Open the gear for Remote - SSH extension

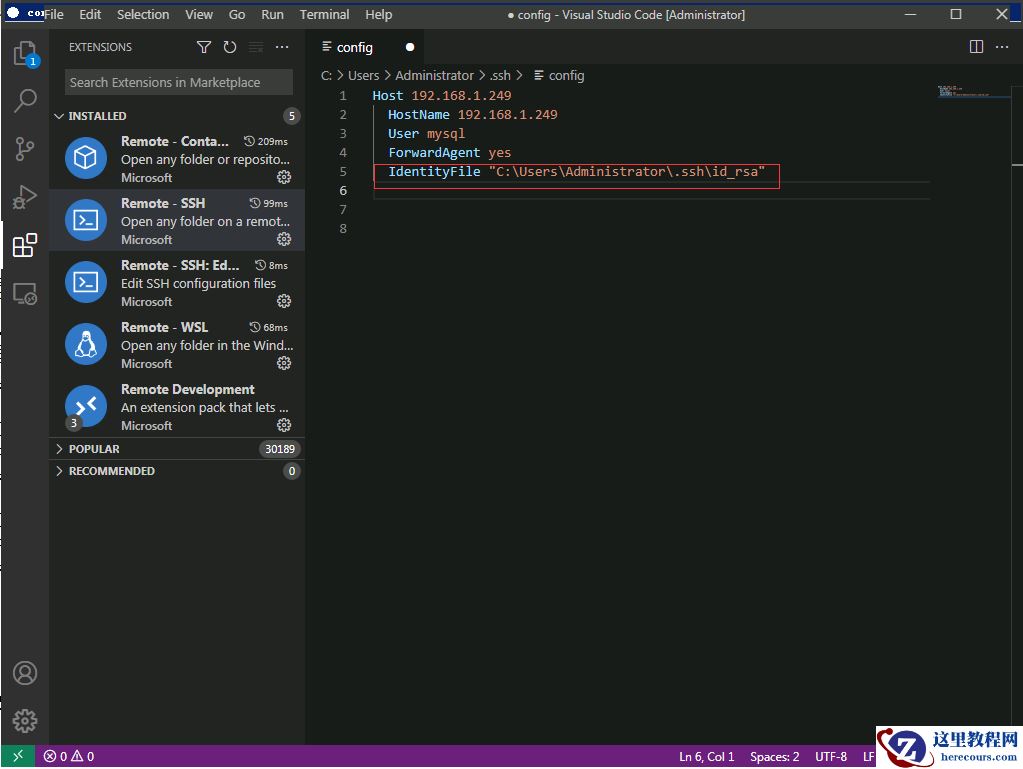pos(284,239)
